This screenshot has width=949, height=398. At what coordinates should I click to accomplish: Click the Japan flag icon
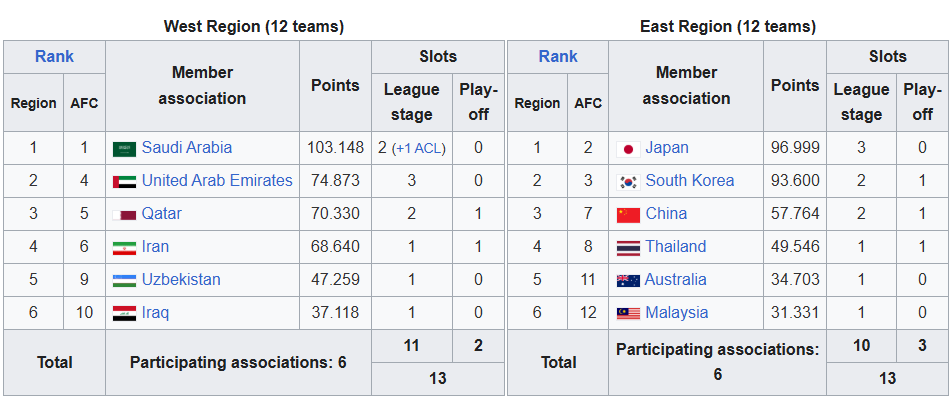coord(628,149)
